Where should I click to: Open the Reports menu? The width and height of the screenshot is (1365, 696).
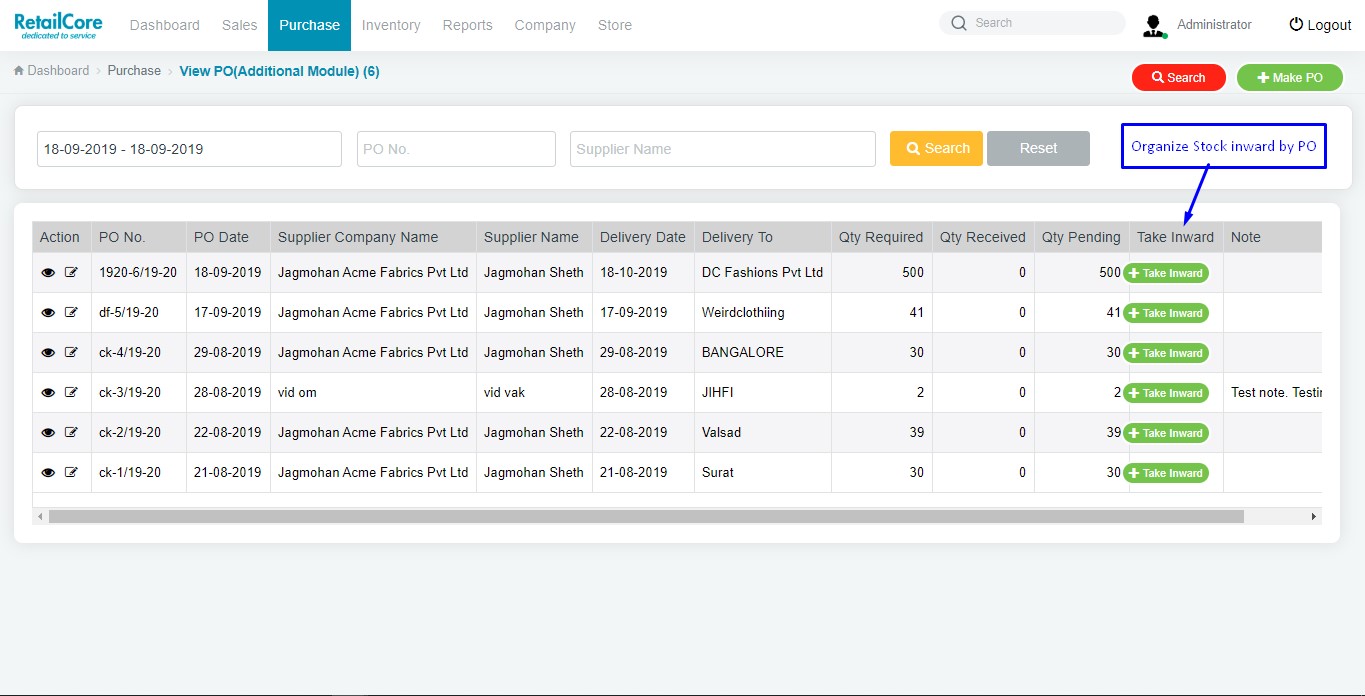[x=468, y=25]
